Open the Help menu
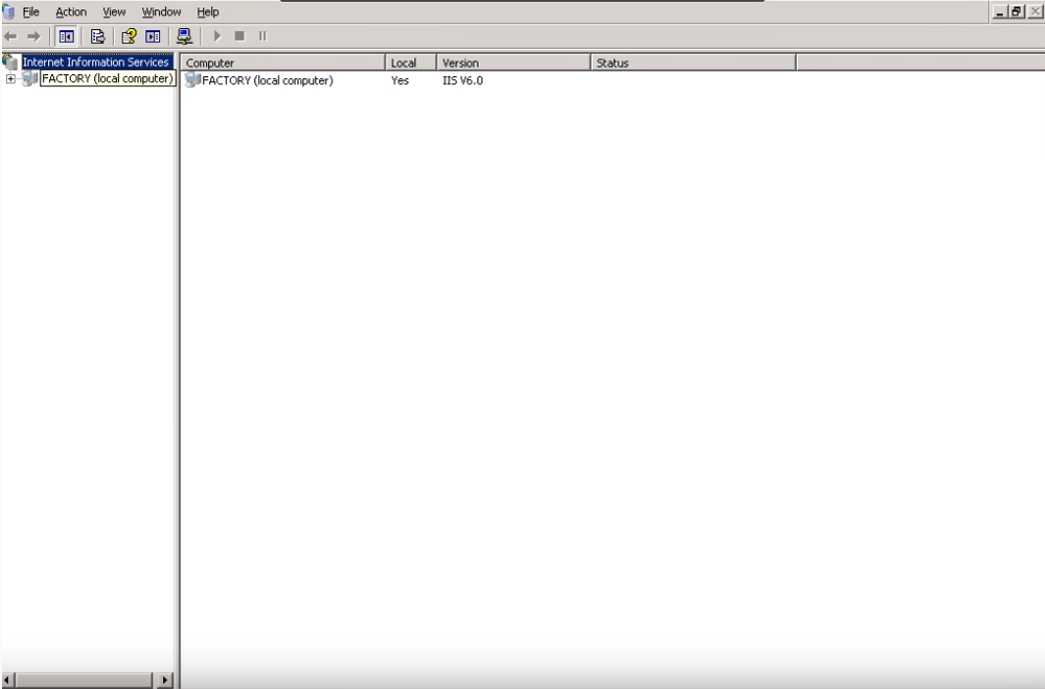 [x=208, y=12]
